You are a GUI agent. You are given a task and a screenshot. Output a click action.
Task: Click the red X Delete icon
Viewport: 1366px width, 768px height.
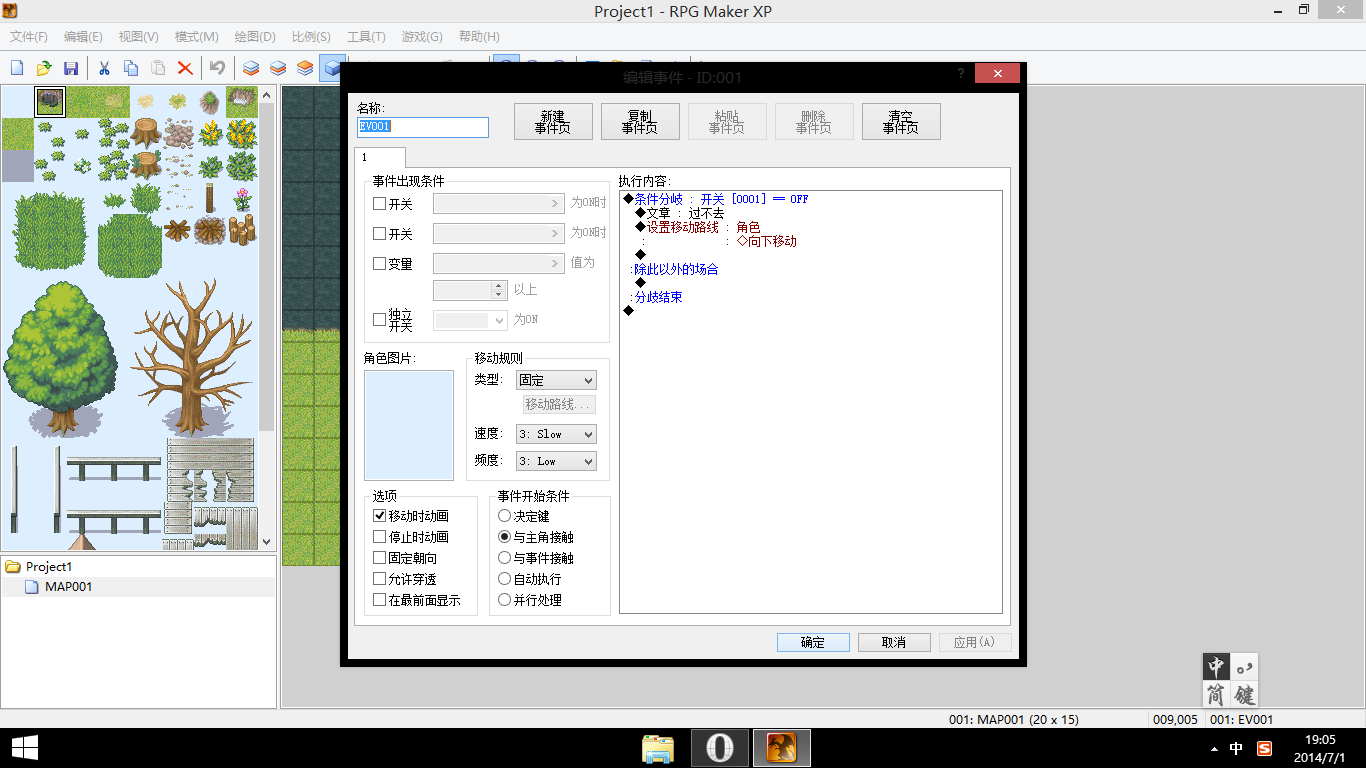tap(185, 68)
